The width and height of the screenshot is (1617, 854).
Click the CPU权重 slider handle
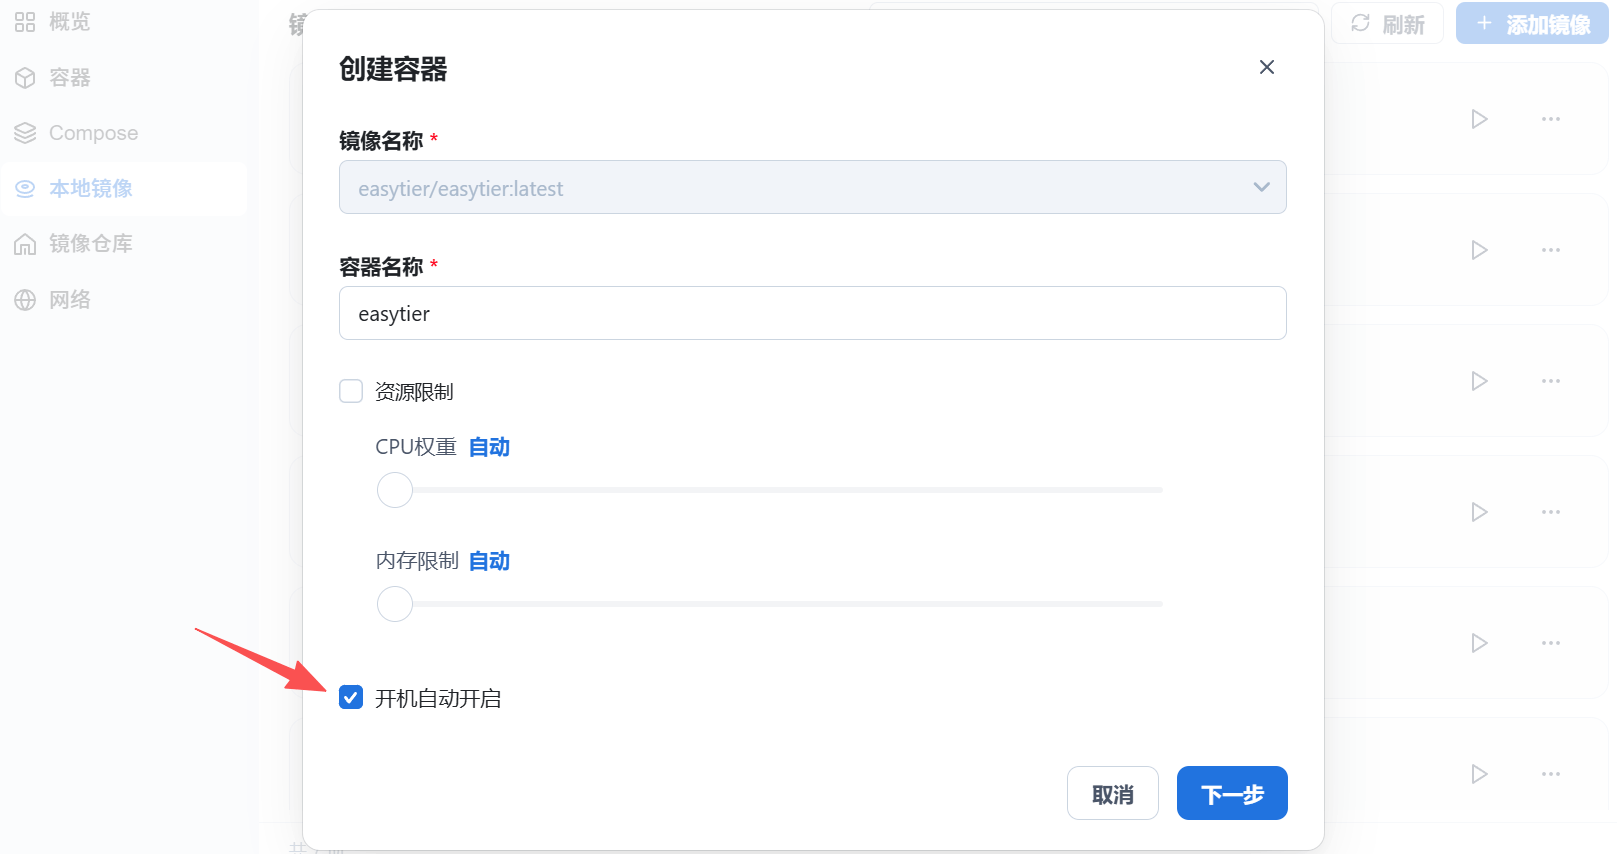click(395, 490)
